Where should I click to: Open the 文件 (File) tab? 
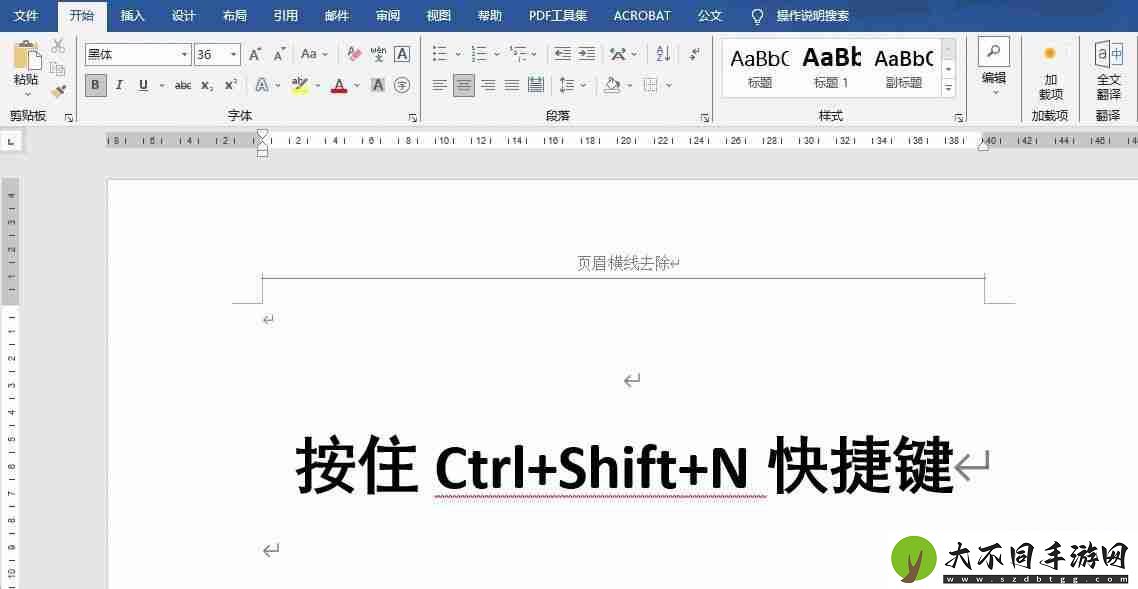point(26,16)
